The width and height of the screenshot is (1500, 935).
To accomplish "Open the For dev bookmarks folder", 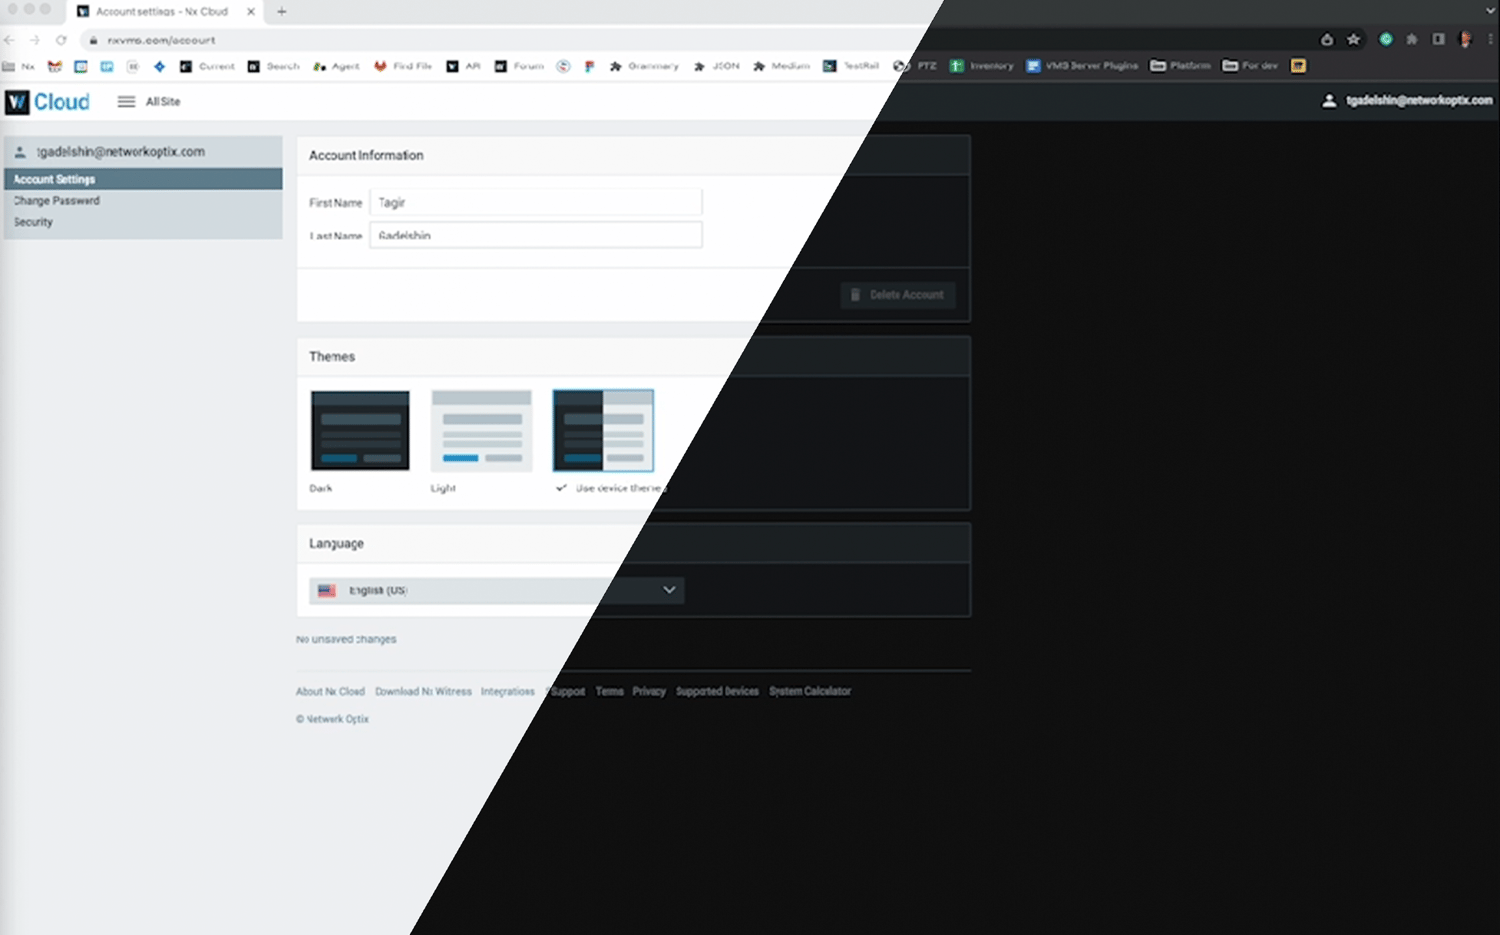I will pyautogui.click(x=1250, y=66).
